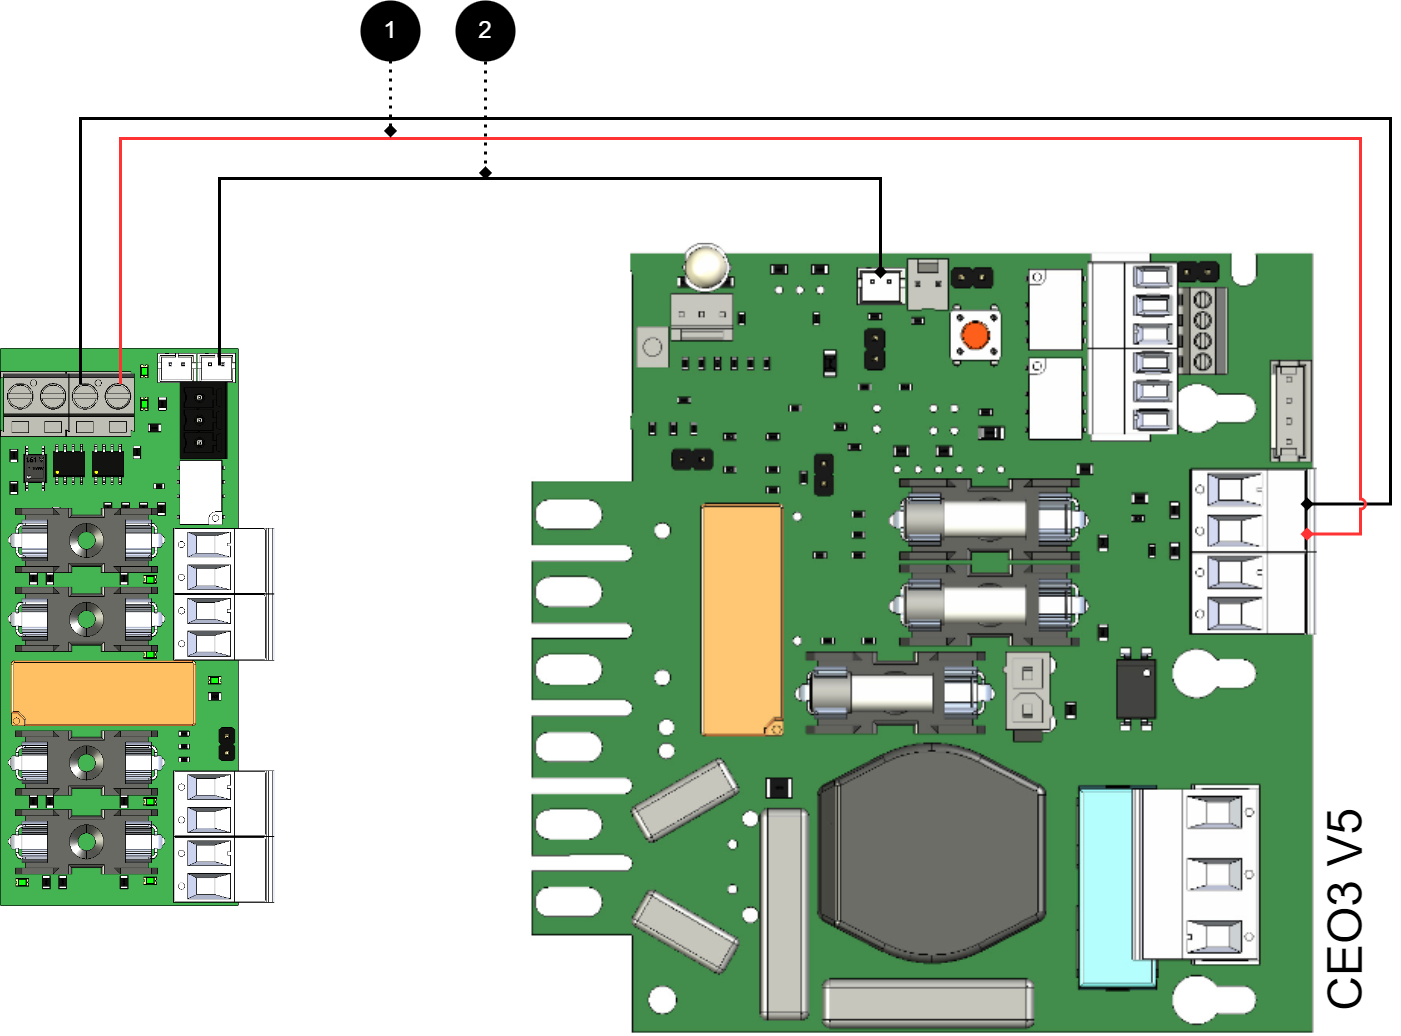Select the red diamond wire endpoint
Screen dimensions: 1401x1036
point(1307,534)
